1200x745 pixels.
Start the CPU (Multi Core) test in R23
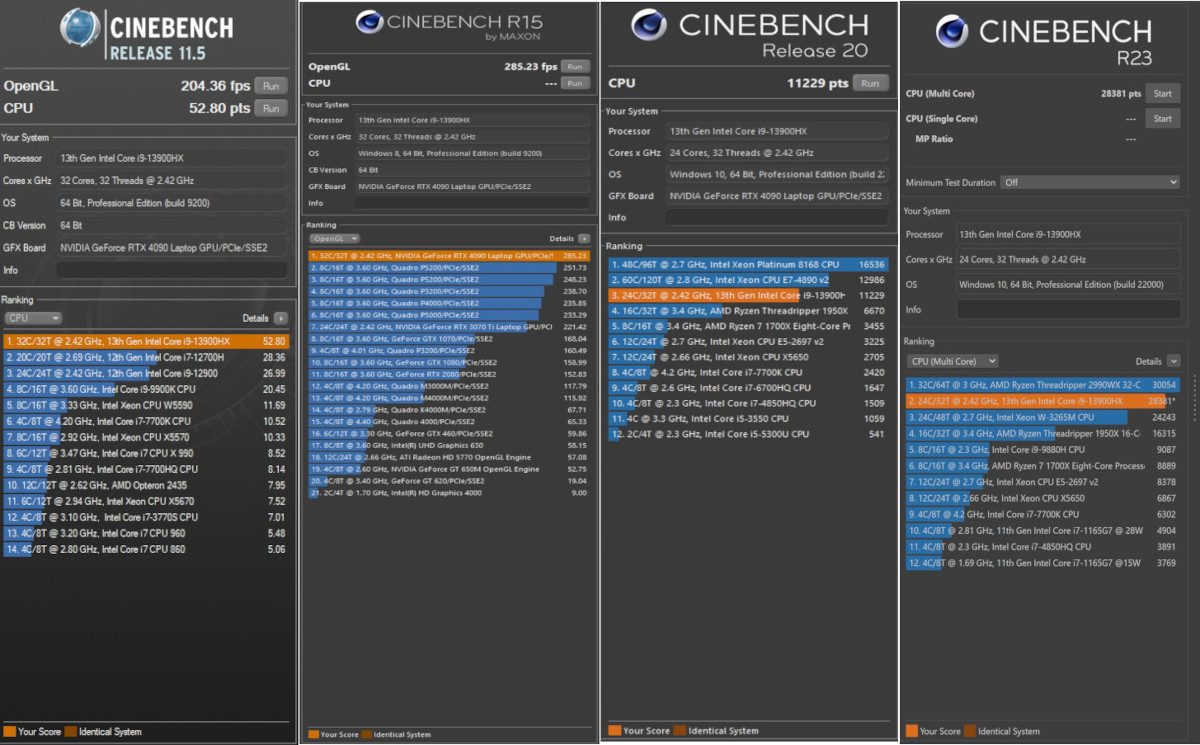(x=1162, y=94)
